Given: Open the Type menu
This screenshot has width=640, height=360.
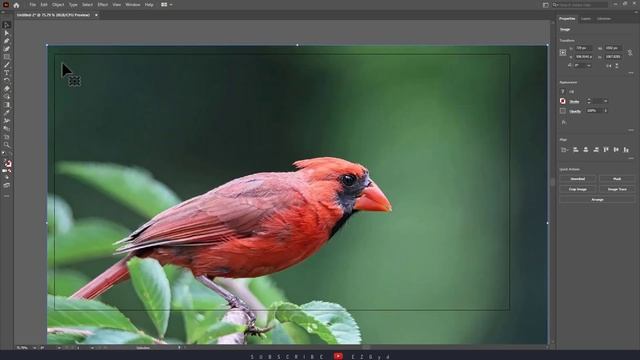Looking at the screenshot, I should pyautogui.click(x=73, y=5).
